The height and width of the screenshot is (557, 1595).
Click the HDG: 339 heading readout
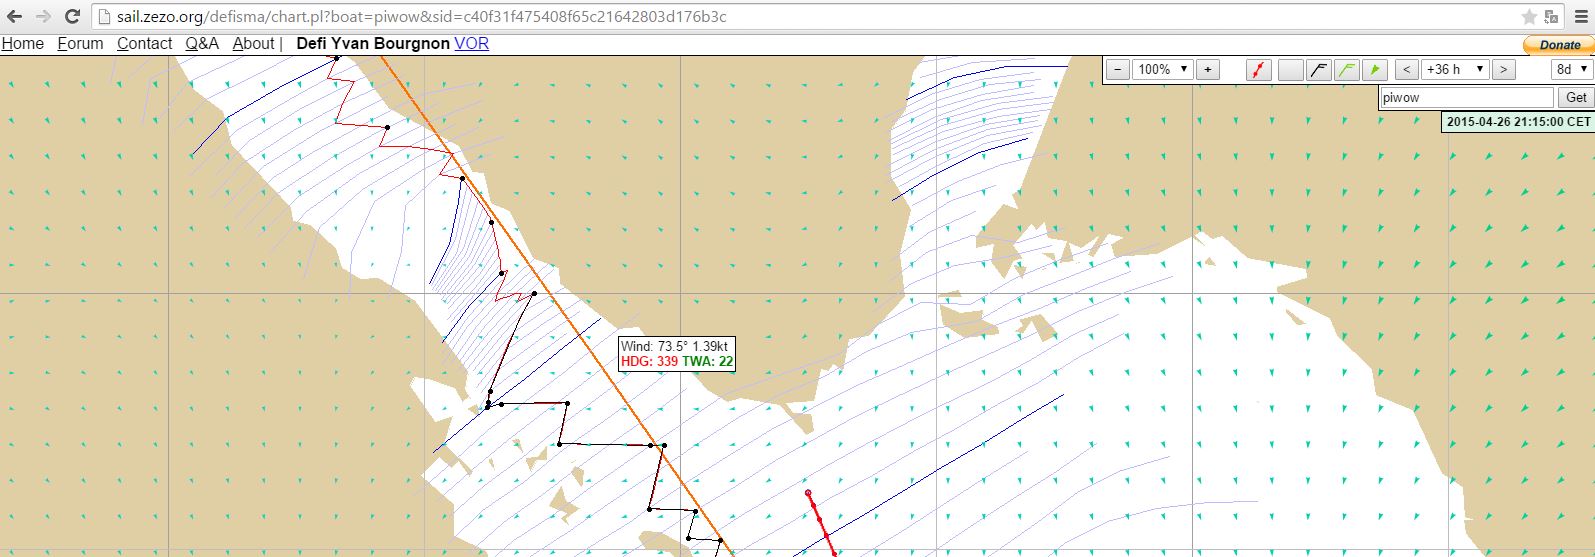tap(649, 361)
